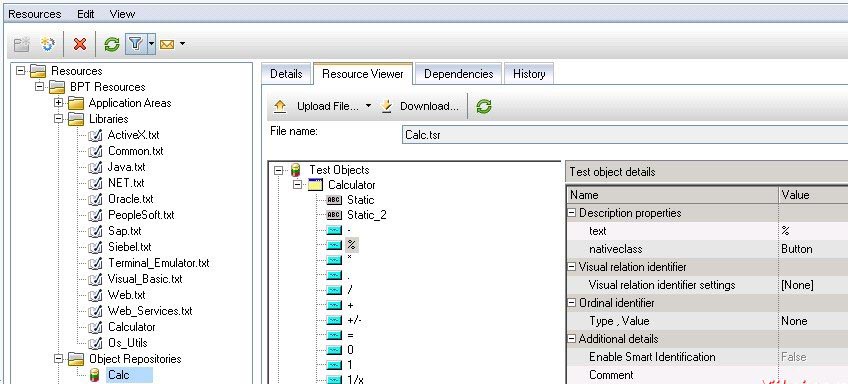This screenshot has height=384, width=848.
Task: Select the Static_2 test object icon
Action: tap(335, 215)
